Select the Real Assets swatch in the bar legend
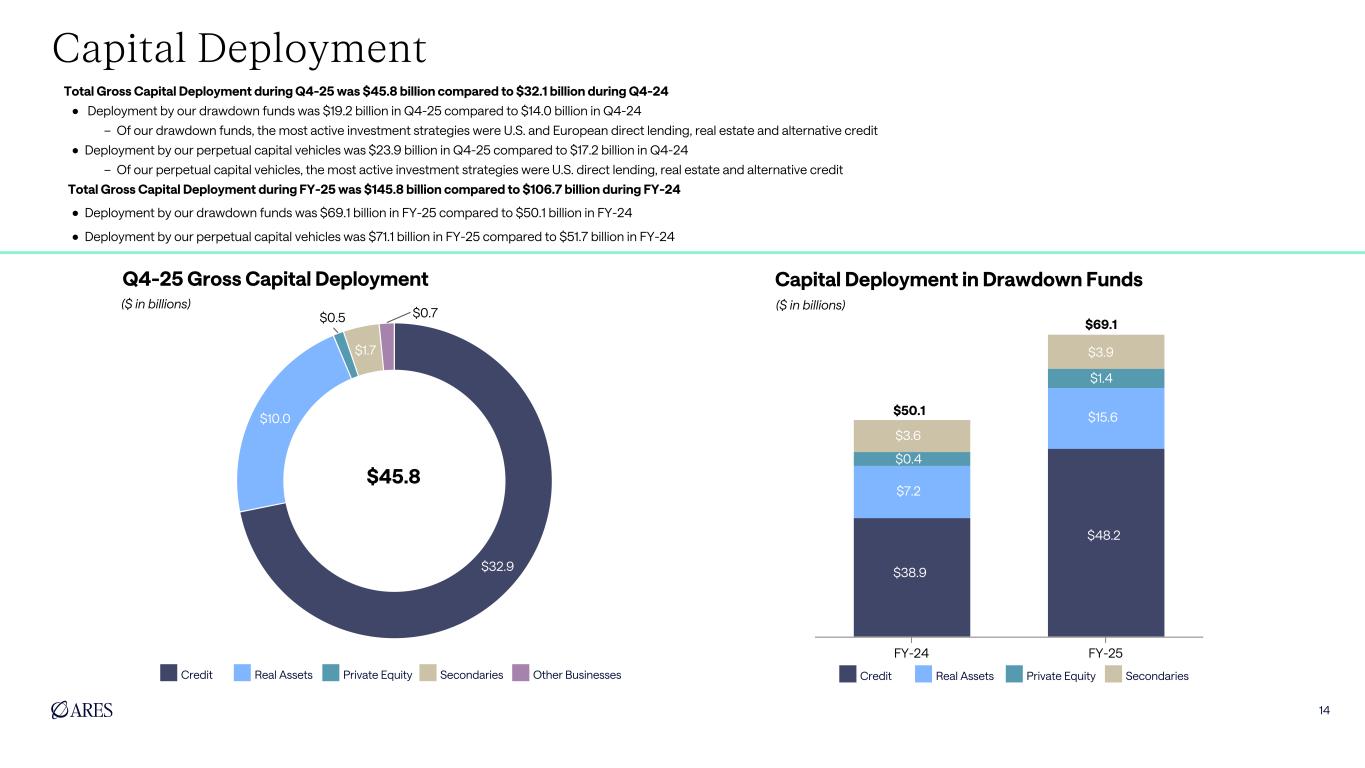 point(924,675)
